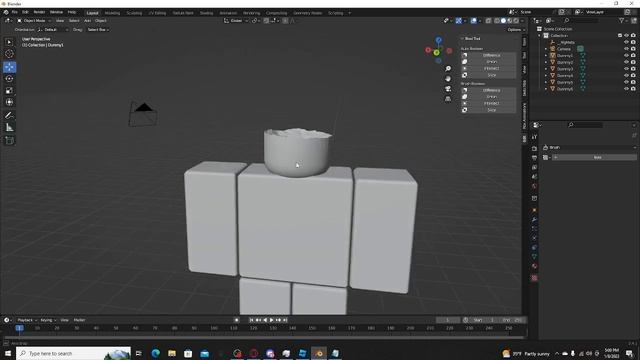Open the Object Data green triangle tab
640x360 pixels.
pos(534,257)
